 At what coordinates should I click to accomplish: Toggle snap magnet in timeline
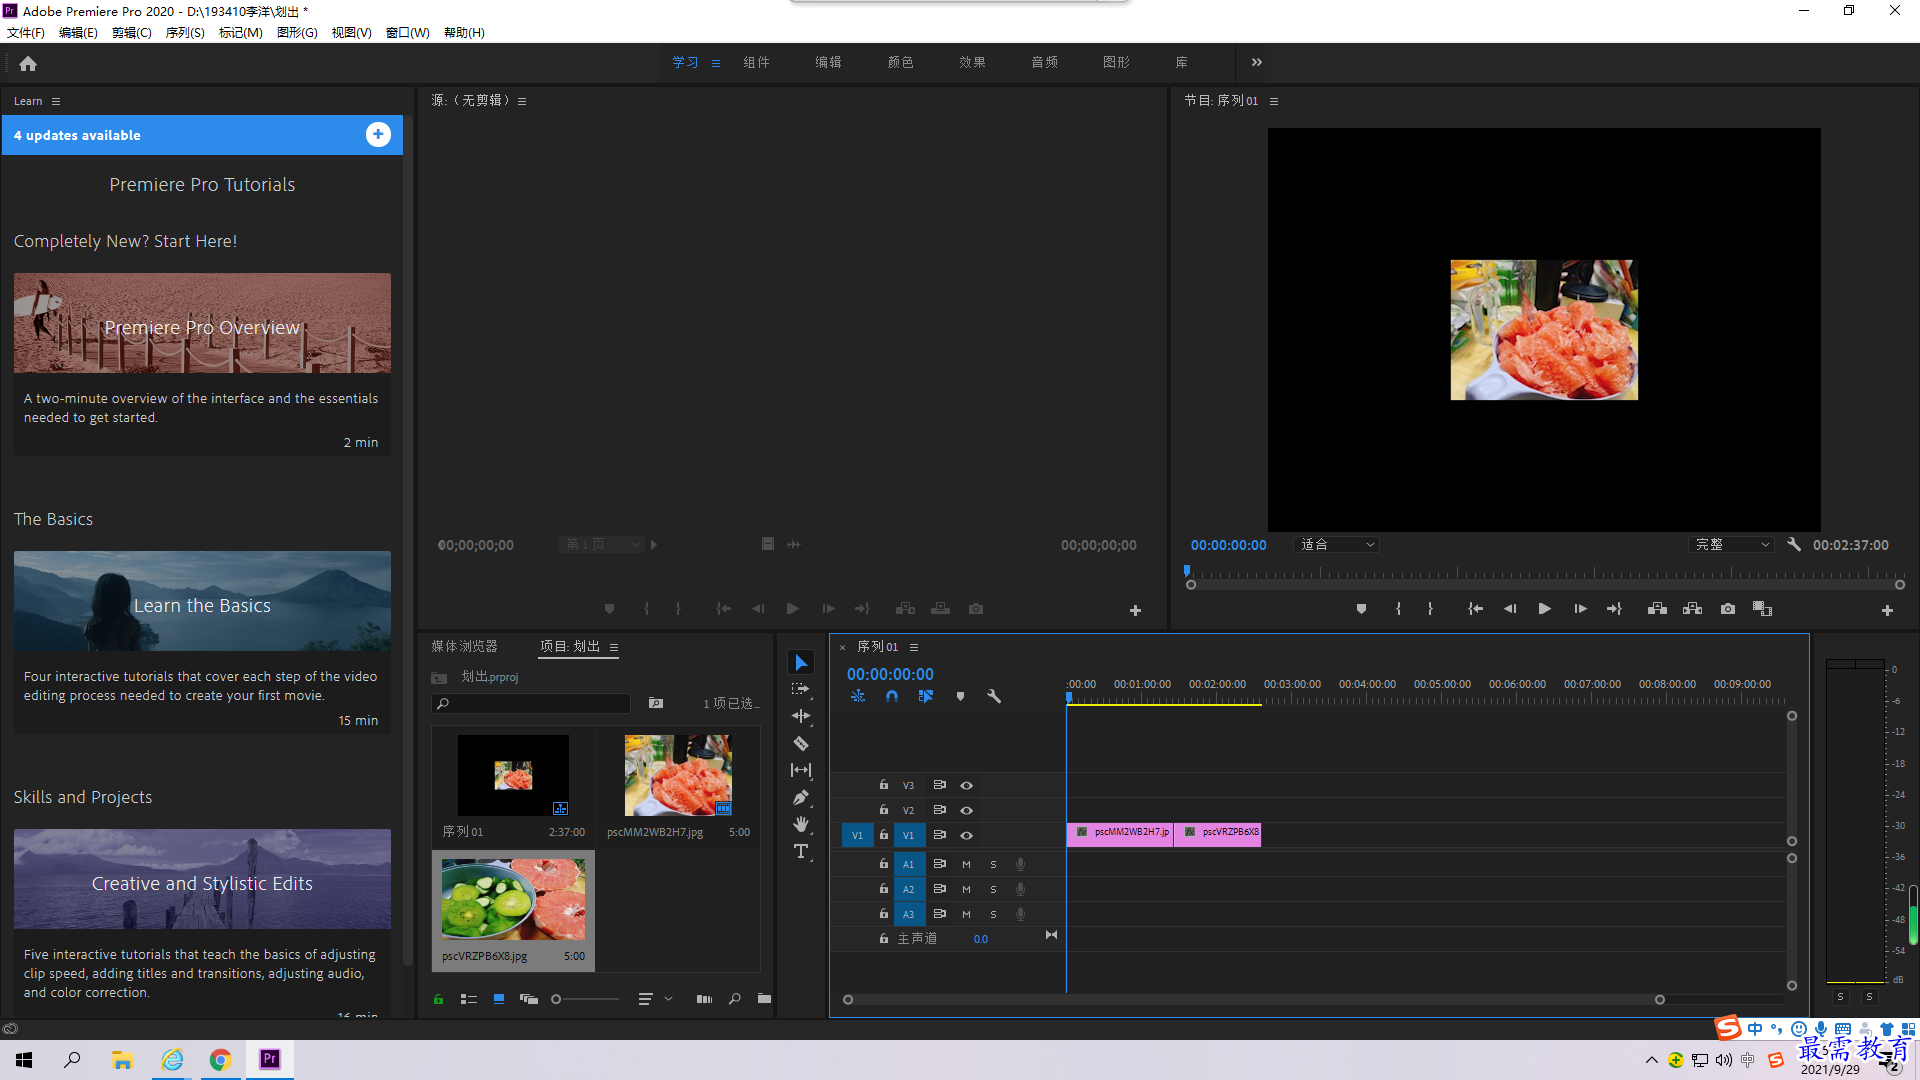pyautogui.click(x=892, y=696)
